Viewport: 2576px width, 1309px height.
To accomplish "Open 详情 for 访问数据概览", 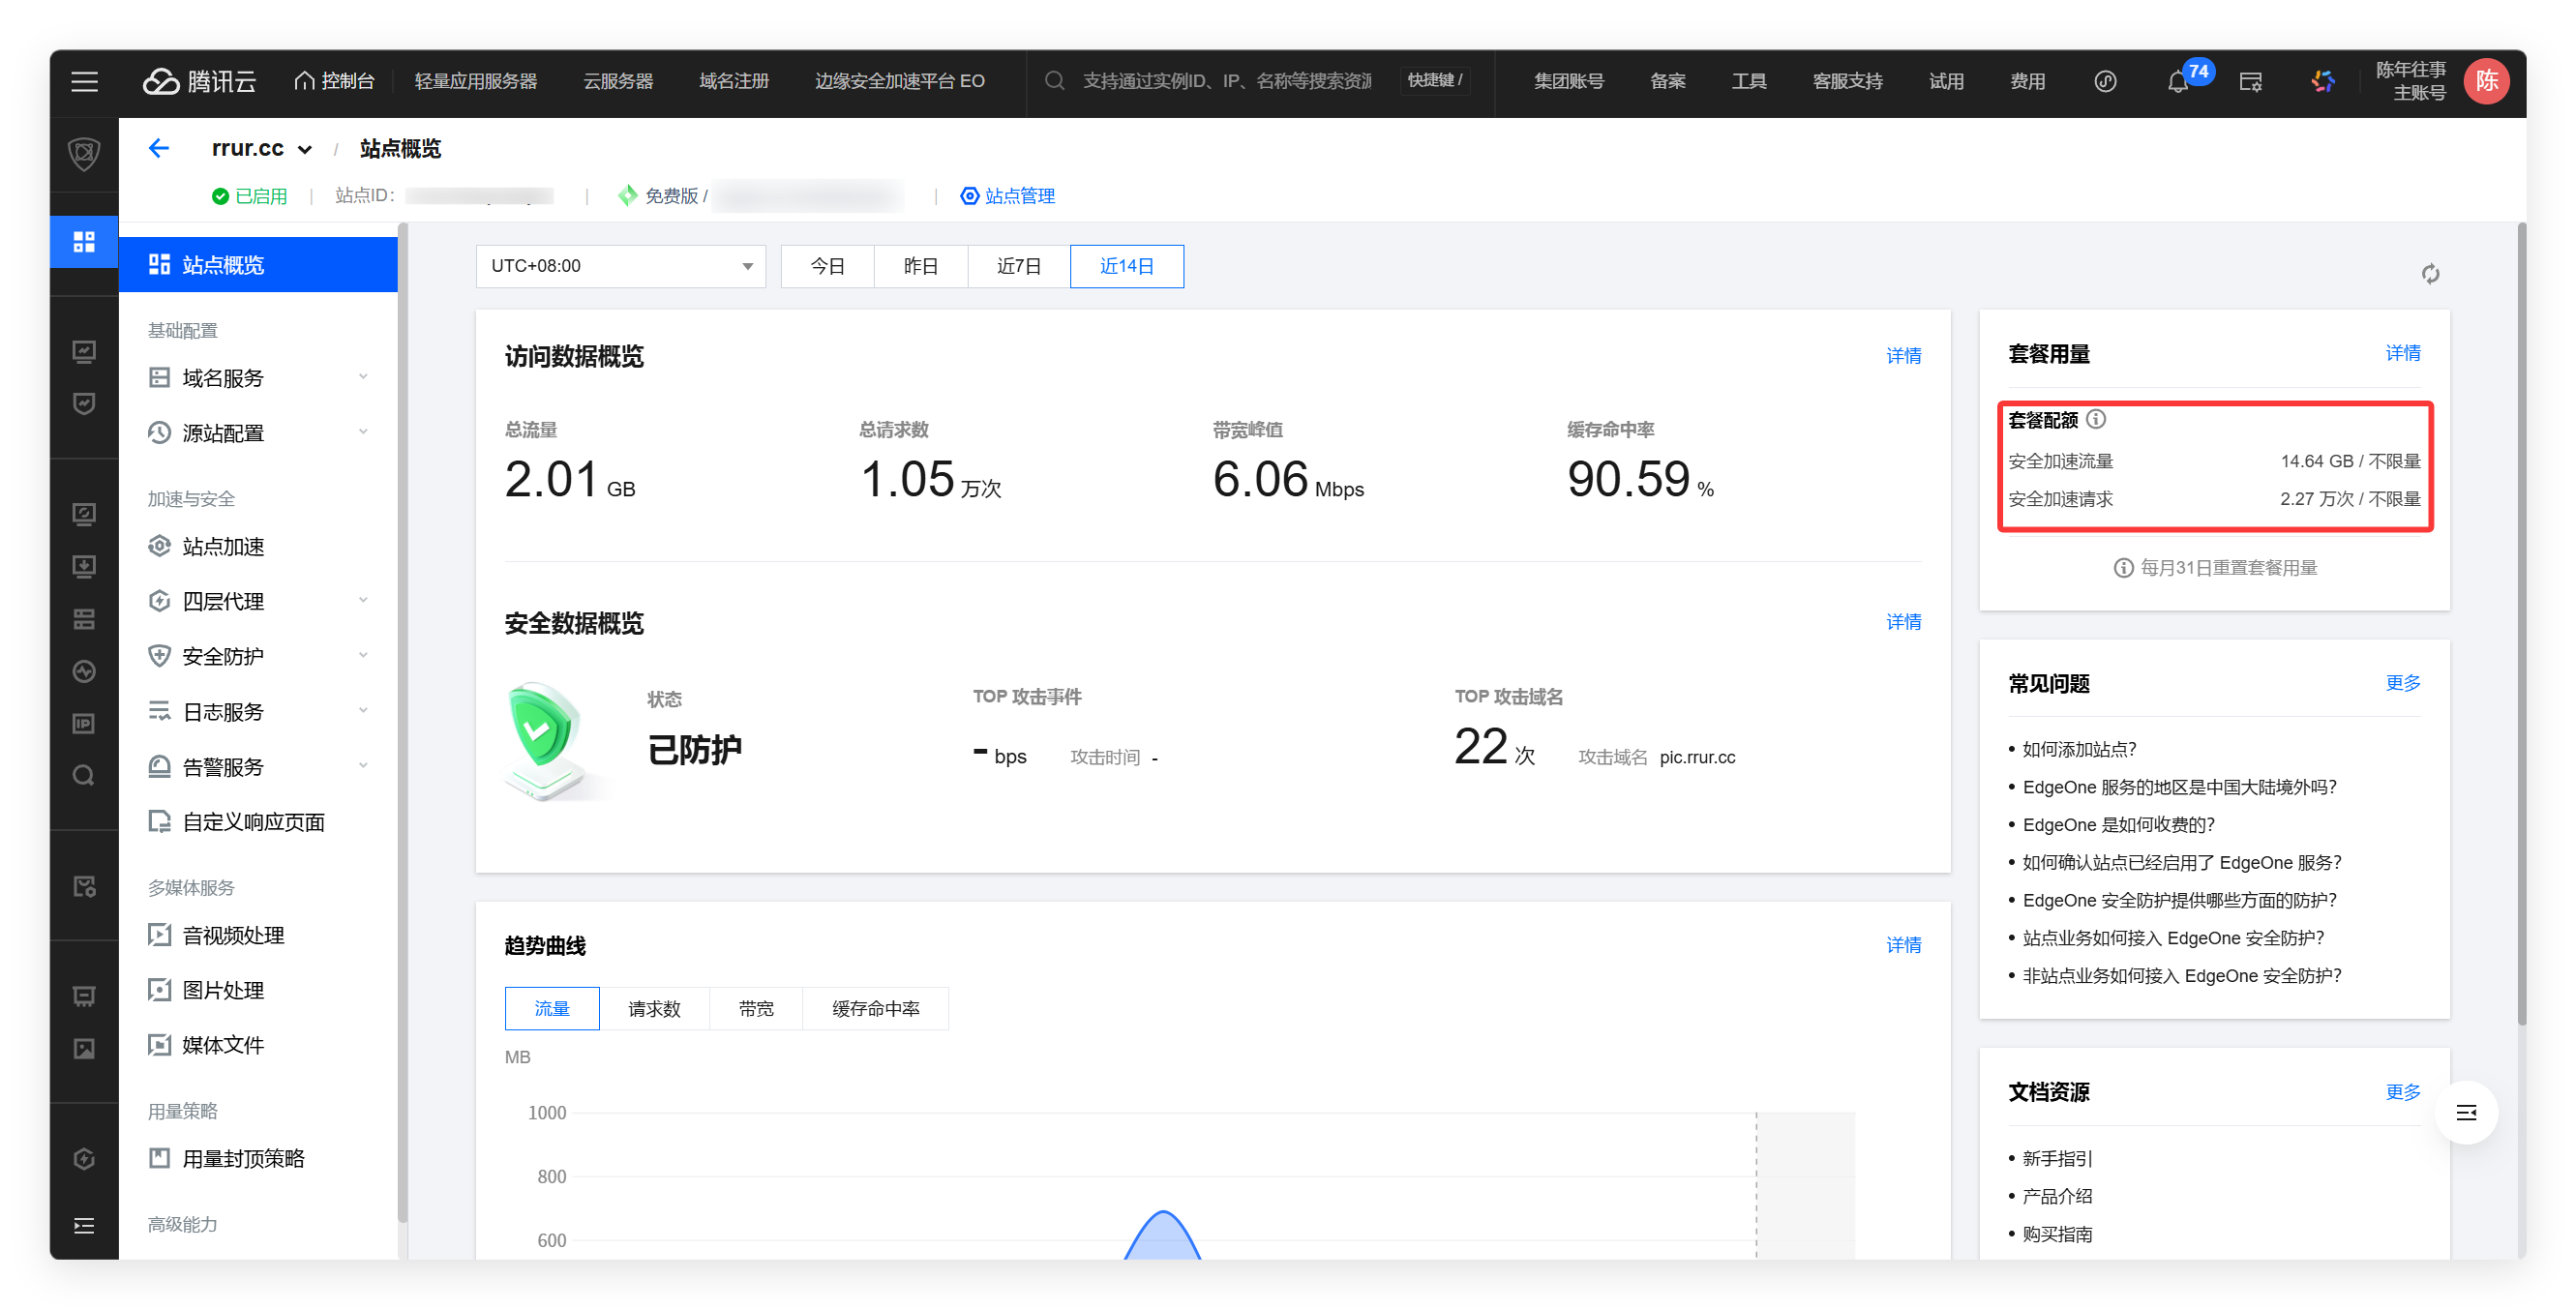I will [x=1903, y=356].
